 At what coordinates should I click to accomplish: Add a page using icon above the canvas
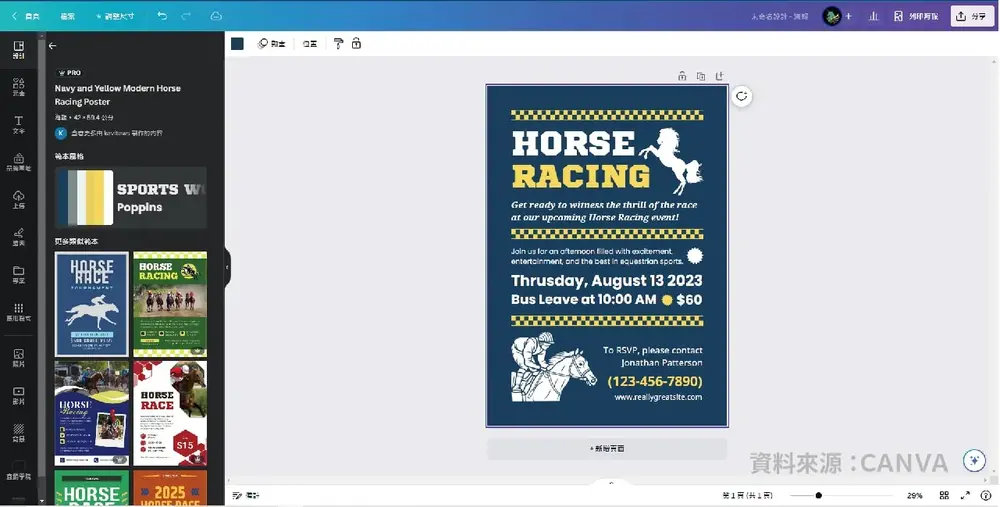(719, 77)
